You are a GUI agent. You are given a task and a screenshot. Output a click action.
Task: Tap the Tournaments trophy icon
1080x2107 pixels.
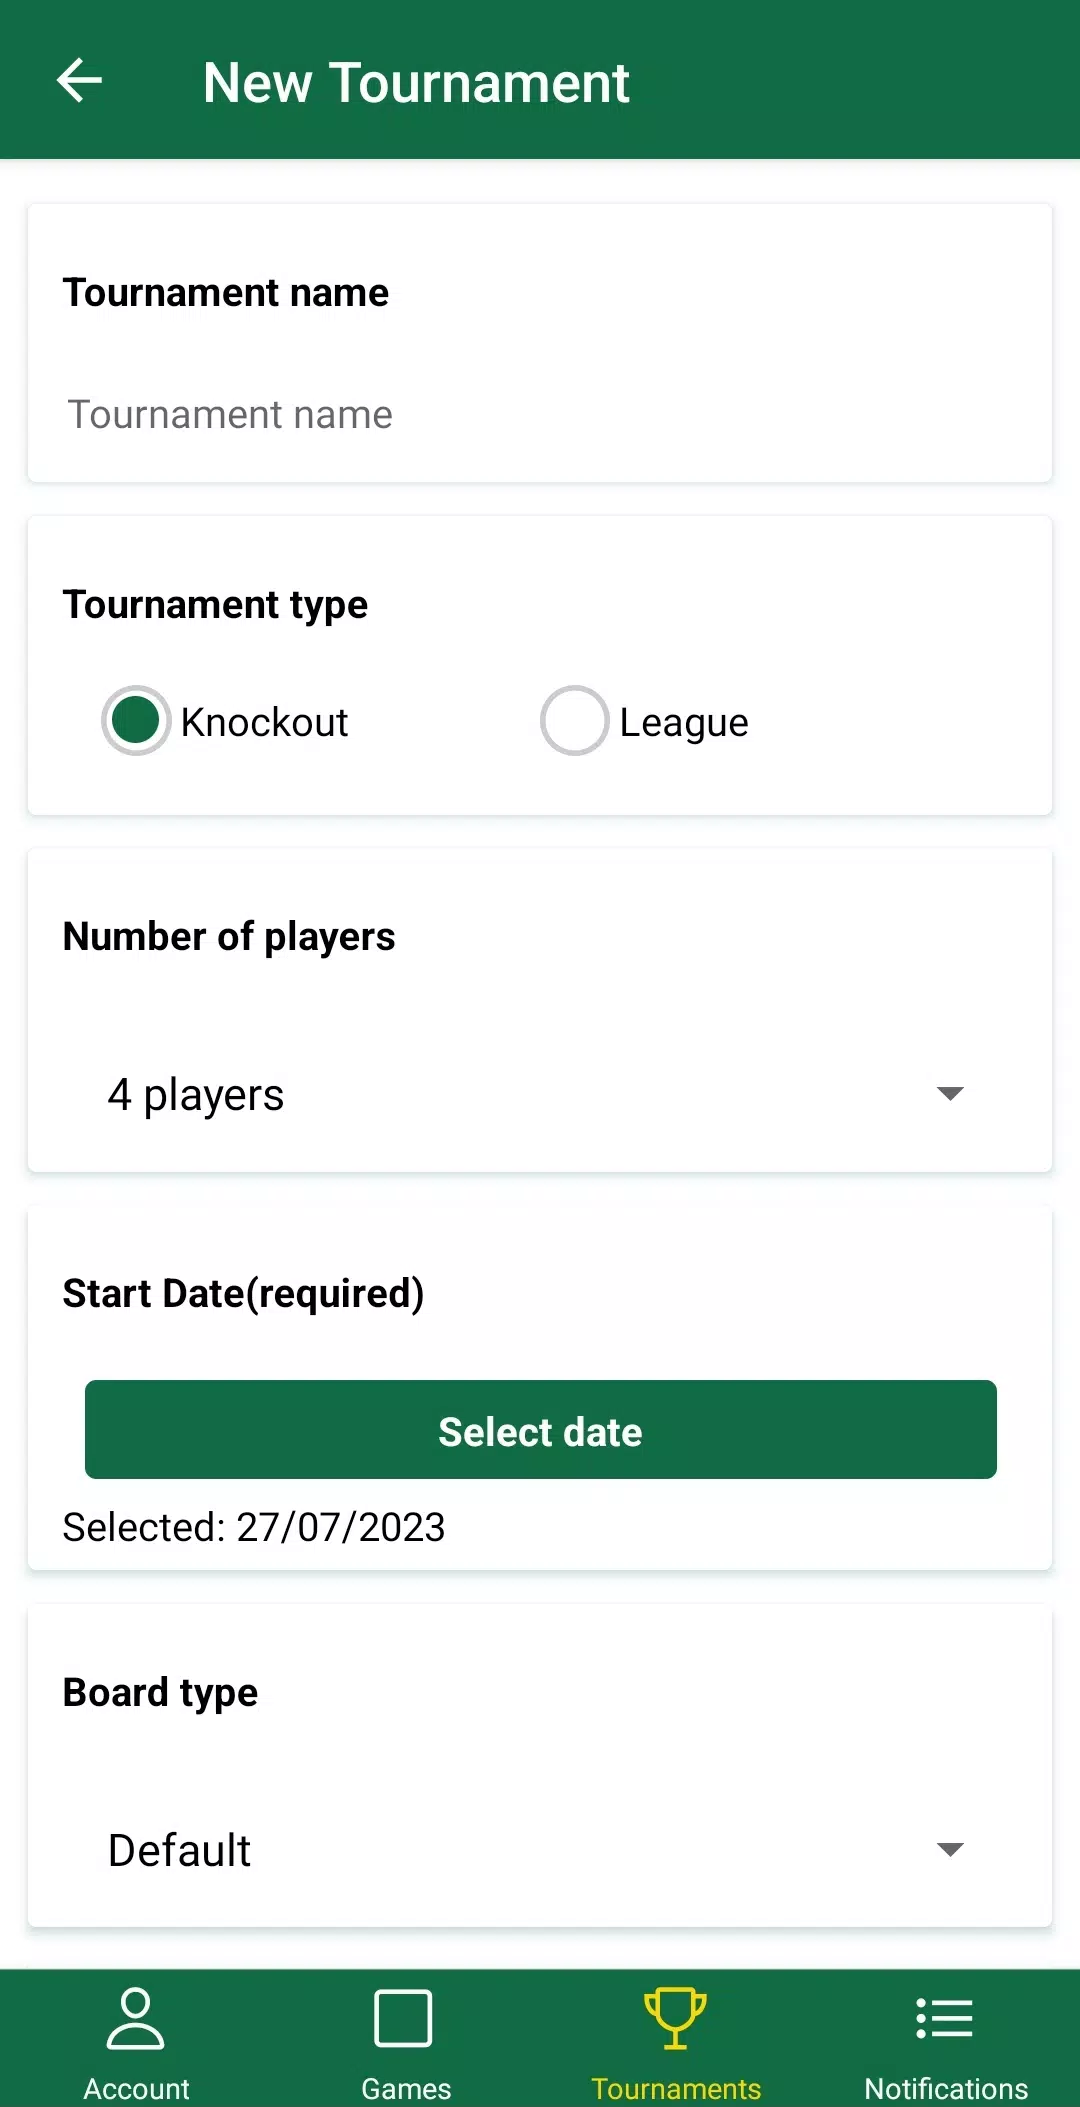click(x=675, y=2019)
